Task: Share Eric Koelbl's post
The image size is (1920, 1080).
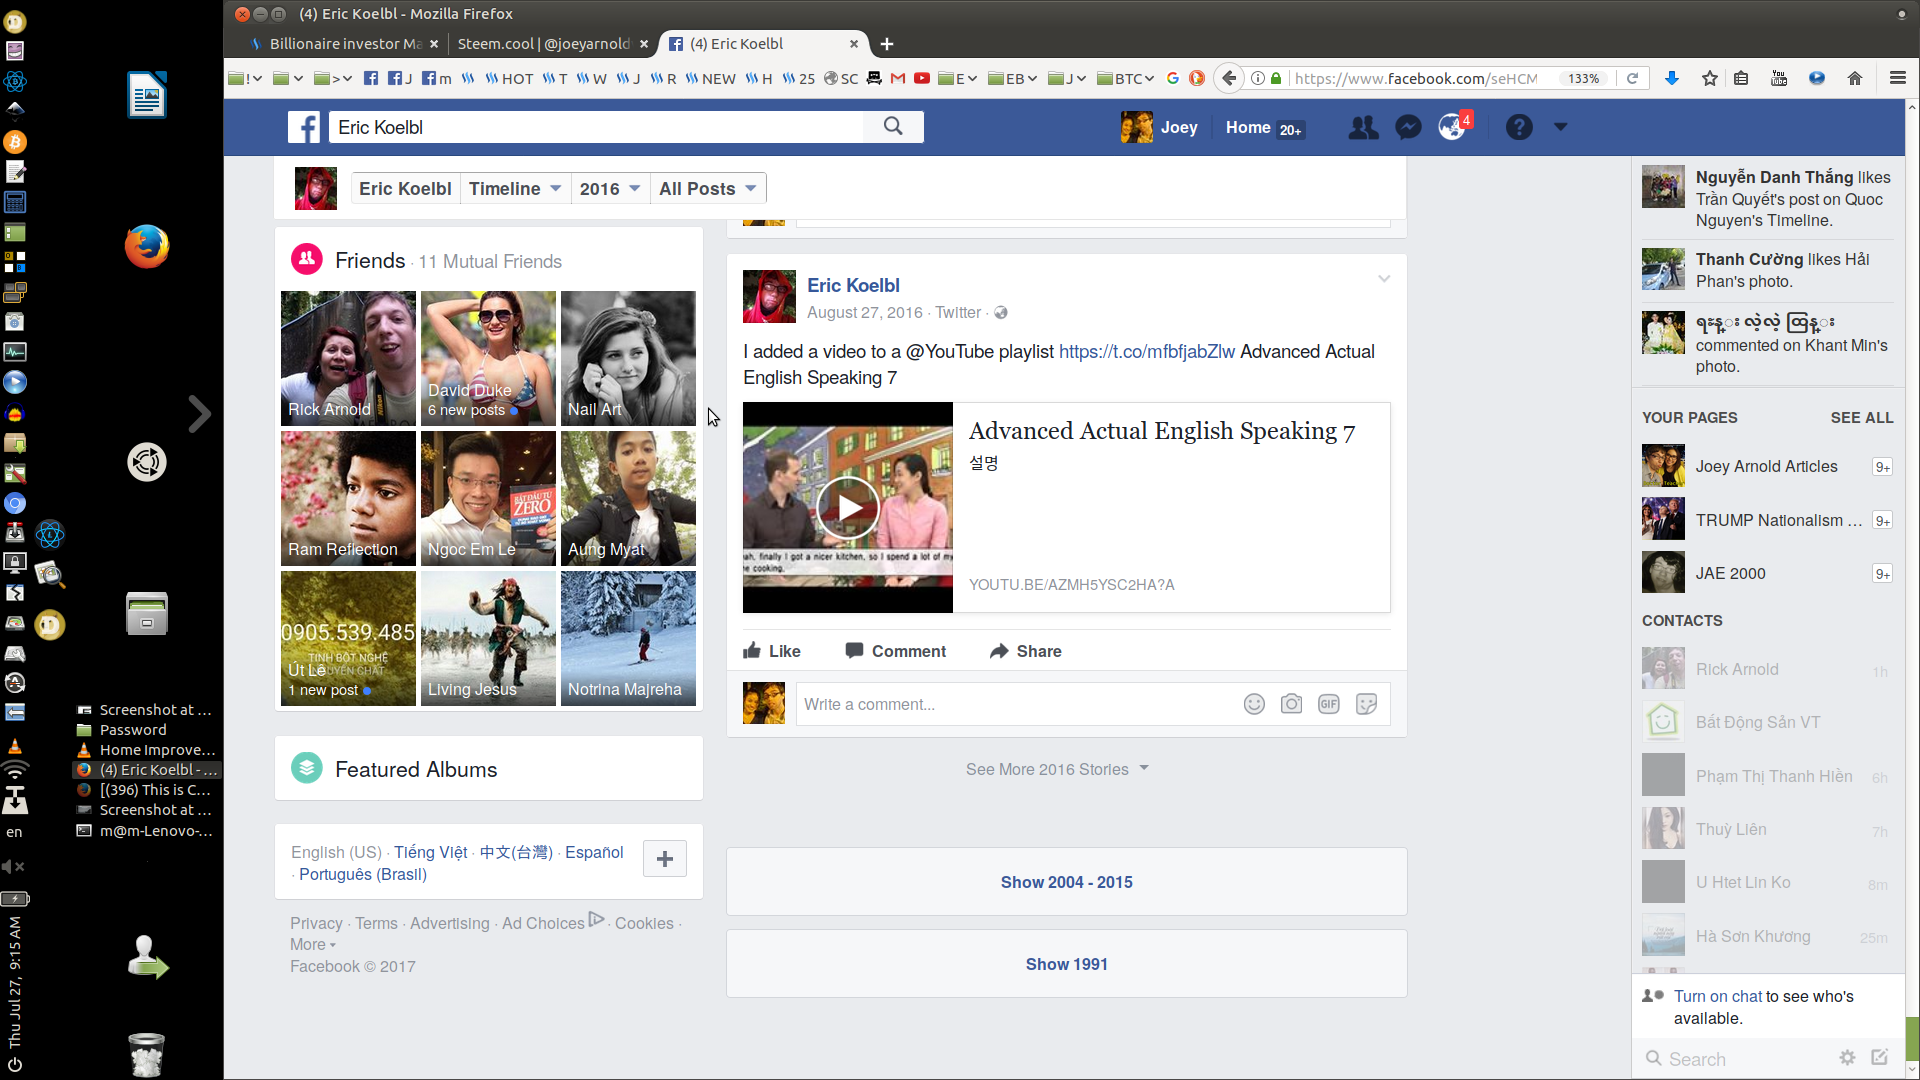Action: (x=1025, y=651)
